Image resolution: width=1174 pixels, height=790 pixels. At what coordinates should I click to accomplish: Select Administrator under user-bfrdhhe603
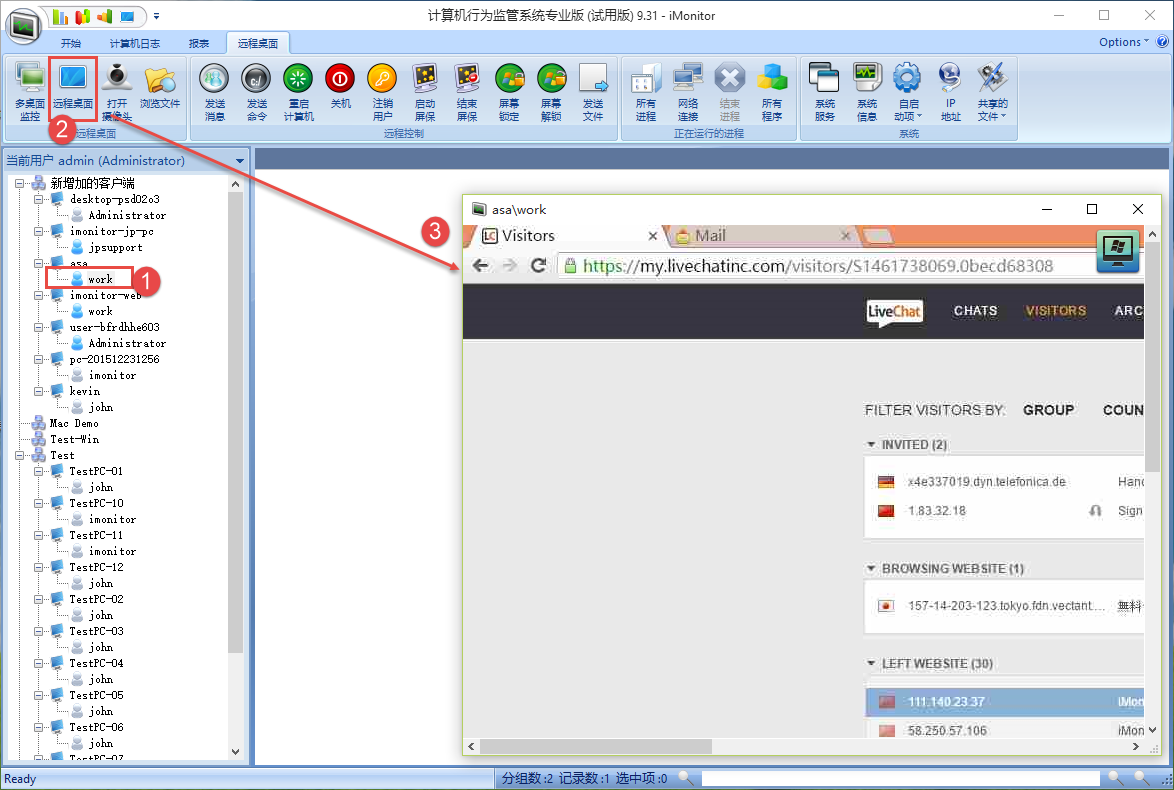(x=127, y=344)
